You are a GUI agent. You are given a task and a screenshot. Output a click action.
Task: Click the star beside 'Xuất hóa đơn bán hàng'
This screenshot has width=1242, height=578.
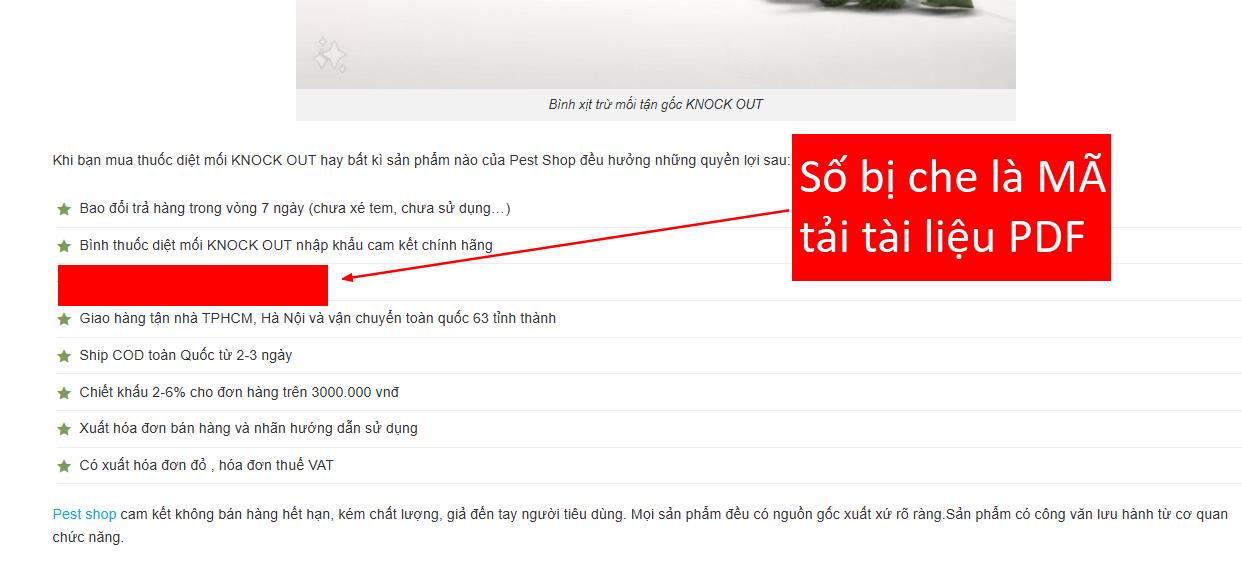[x=64, y=429]
